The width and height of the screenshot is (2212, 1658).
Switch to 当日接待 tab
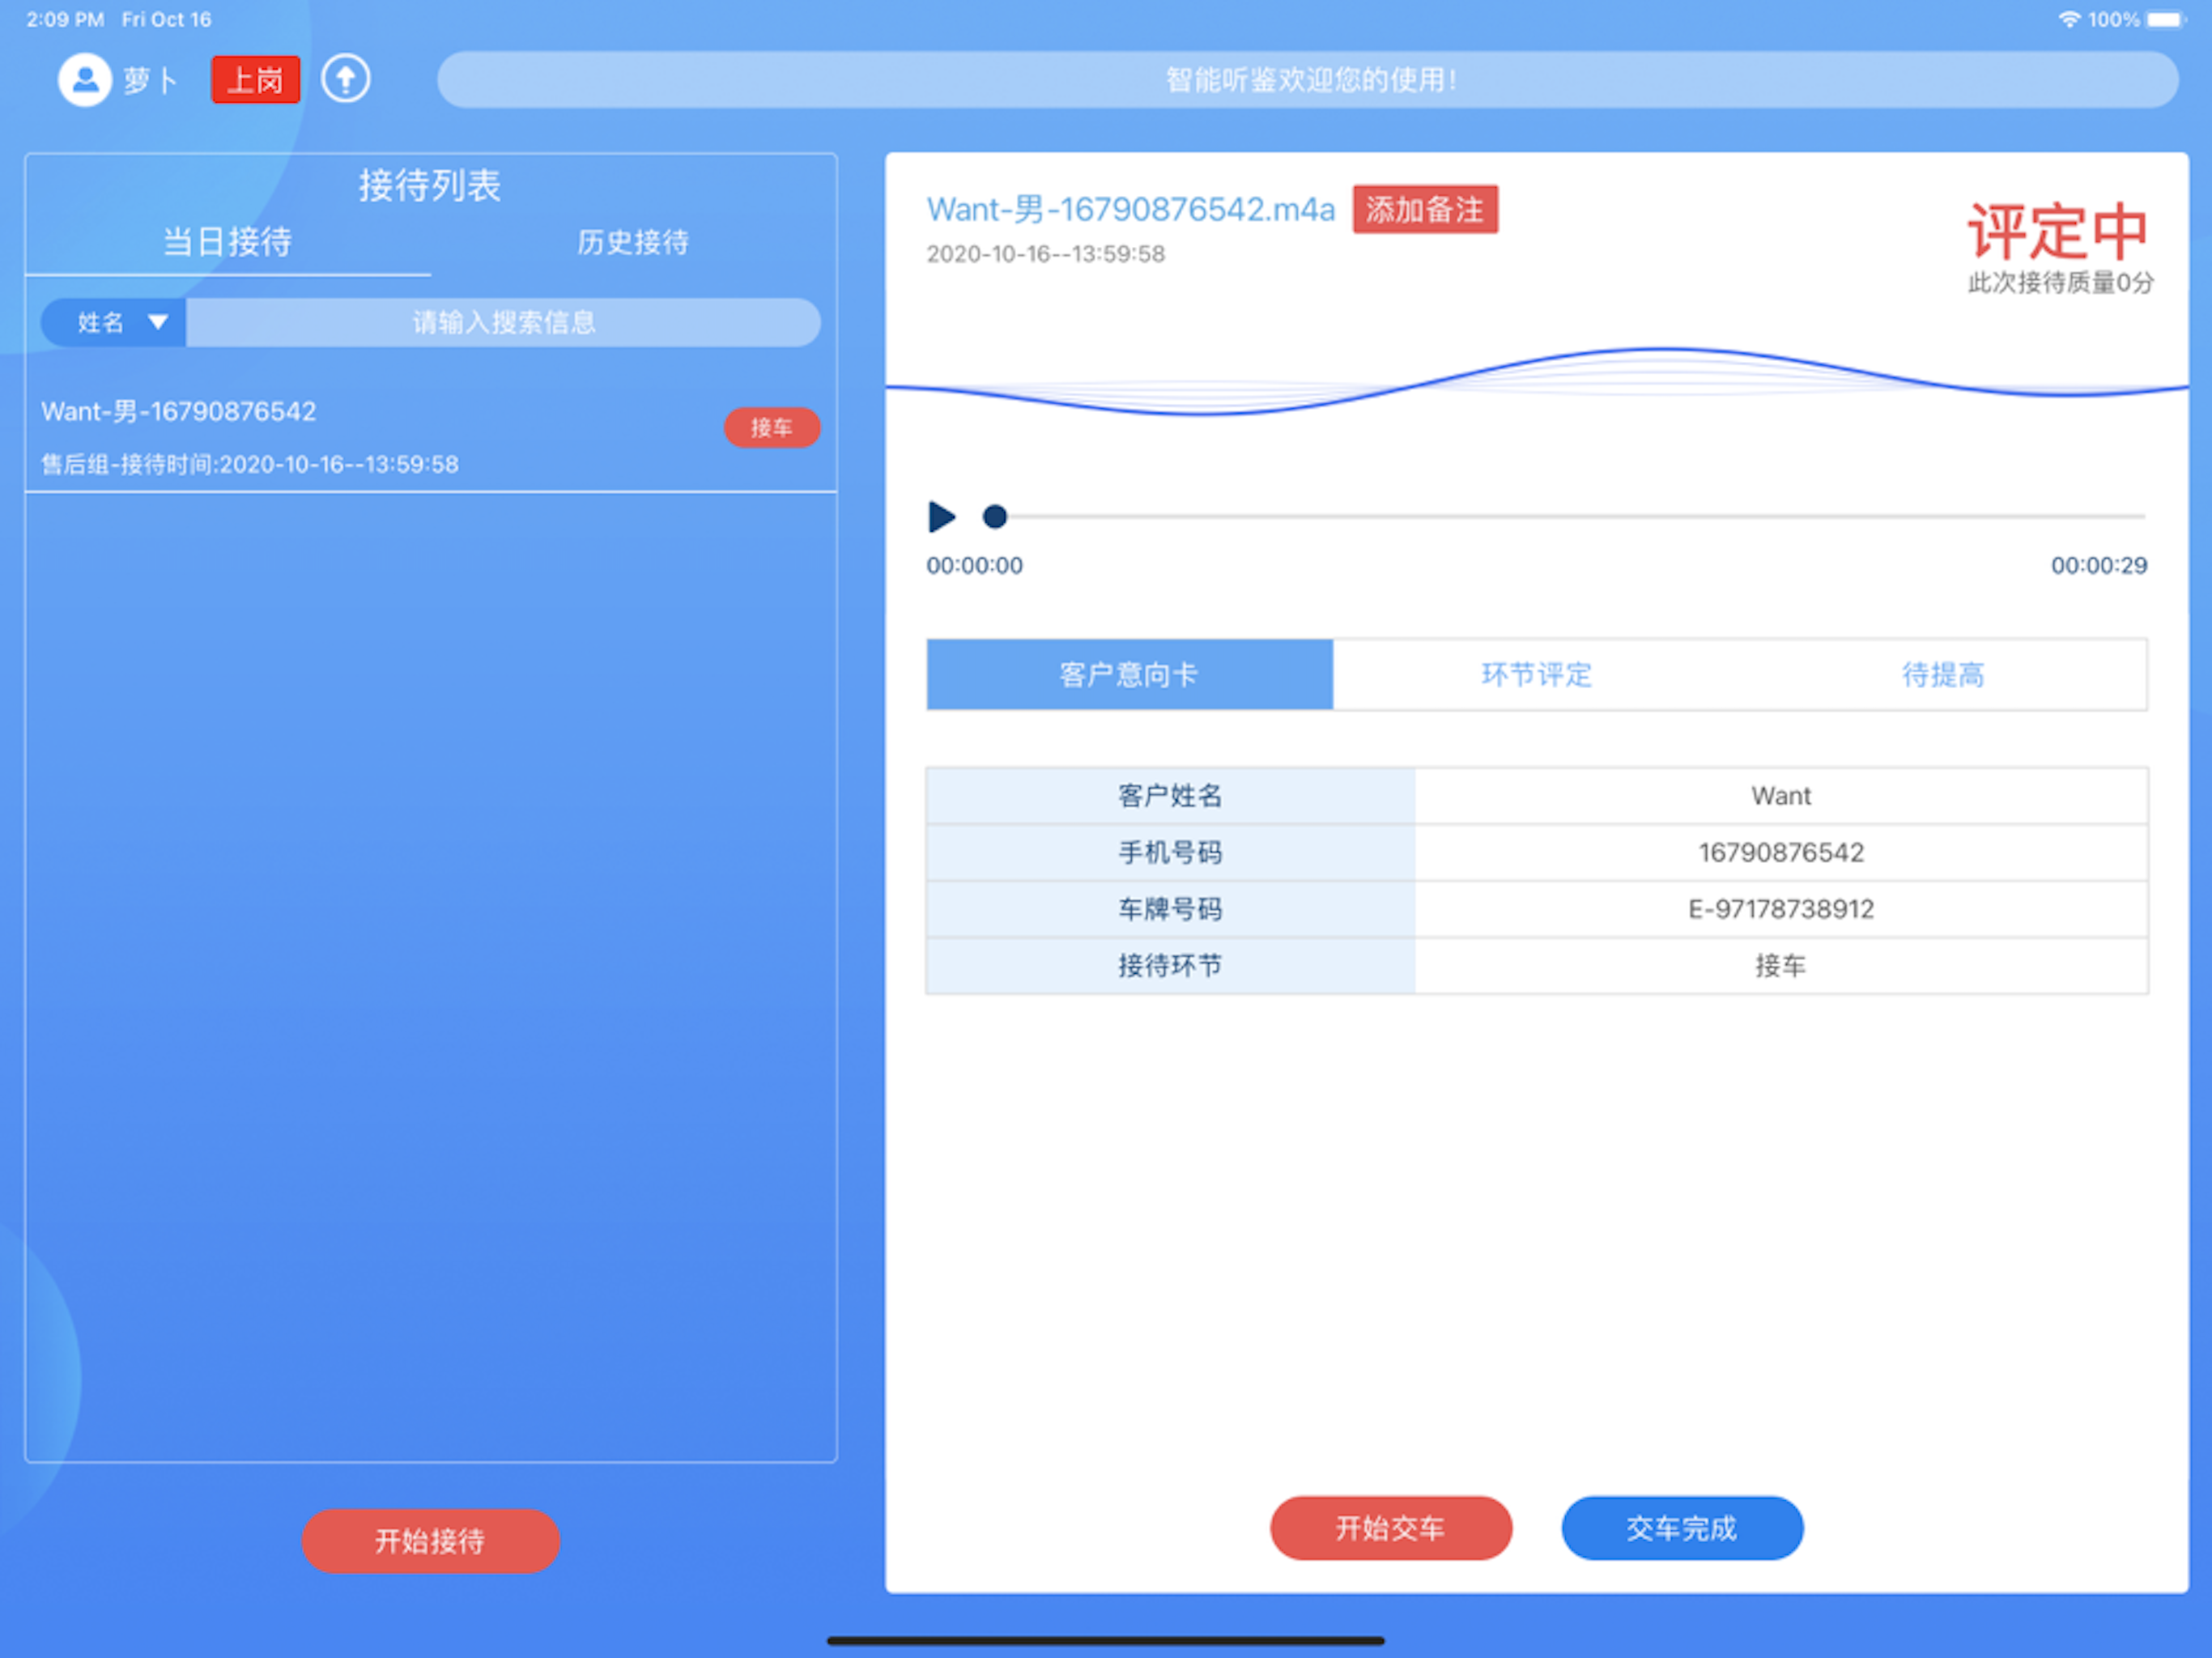(x=228, y=242)
